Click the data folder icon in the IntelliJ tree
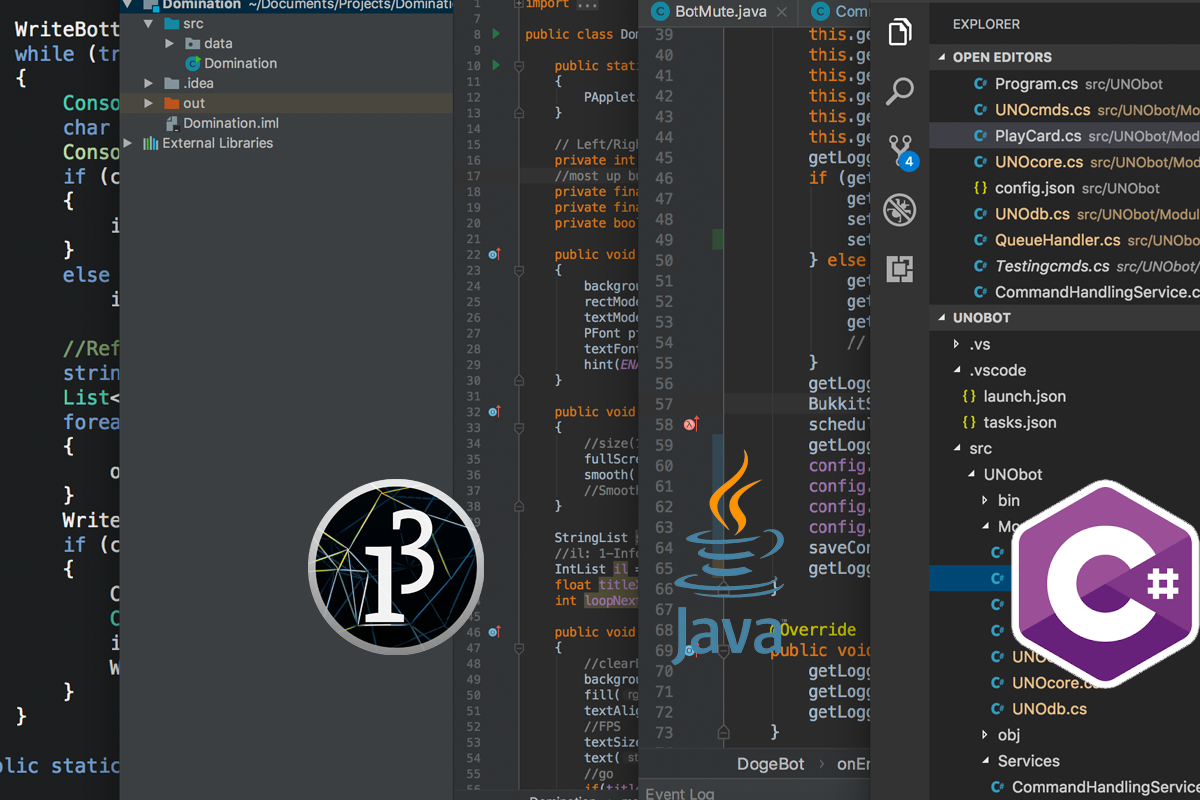Image resolution: width=1200 pixels, height=800 pixels. coord(192,43)
